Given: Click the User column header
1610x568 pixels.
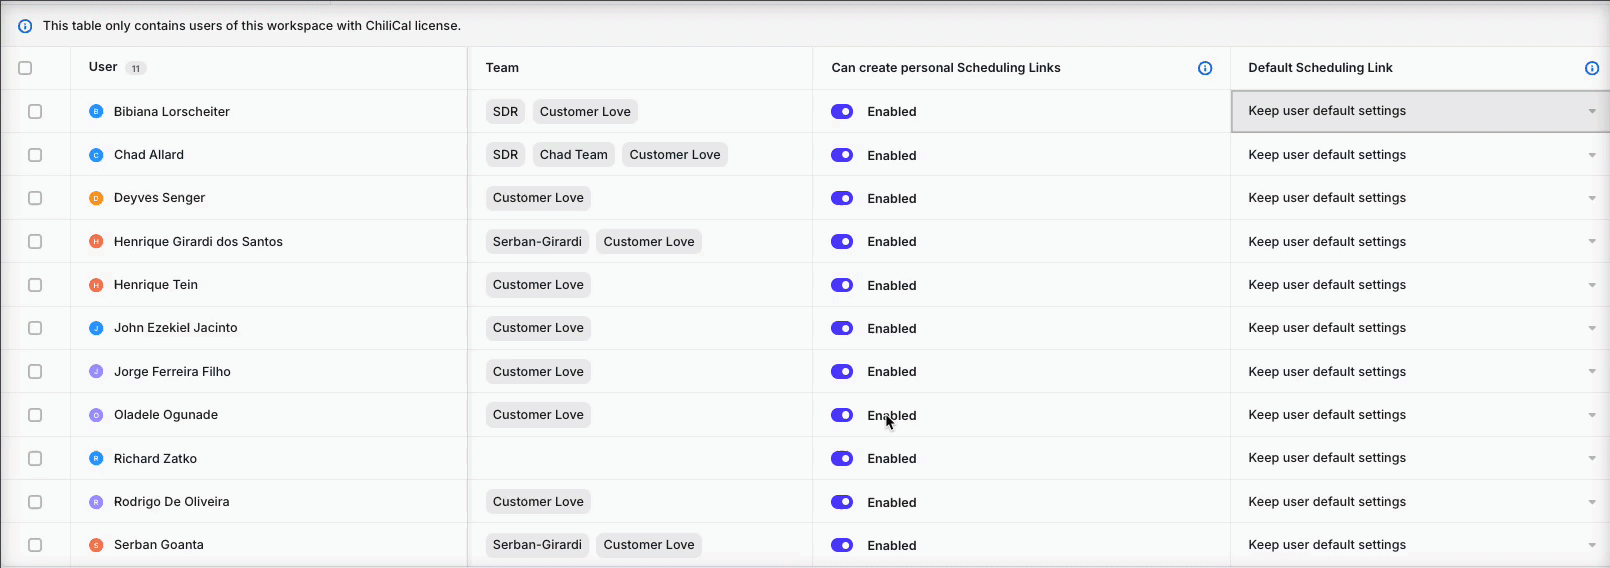Looking at the screenshot, I should pyautogui.click(x=103, y=67).
